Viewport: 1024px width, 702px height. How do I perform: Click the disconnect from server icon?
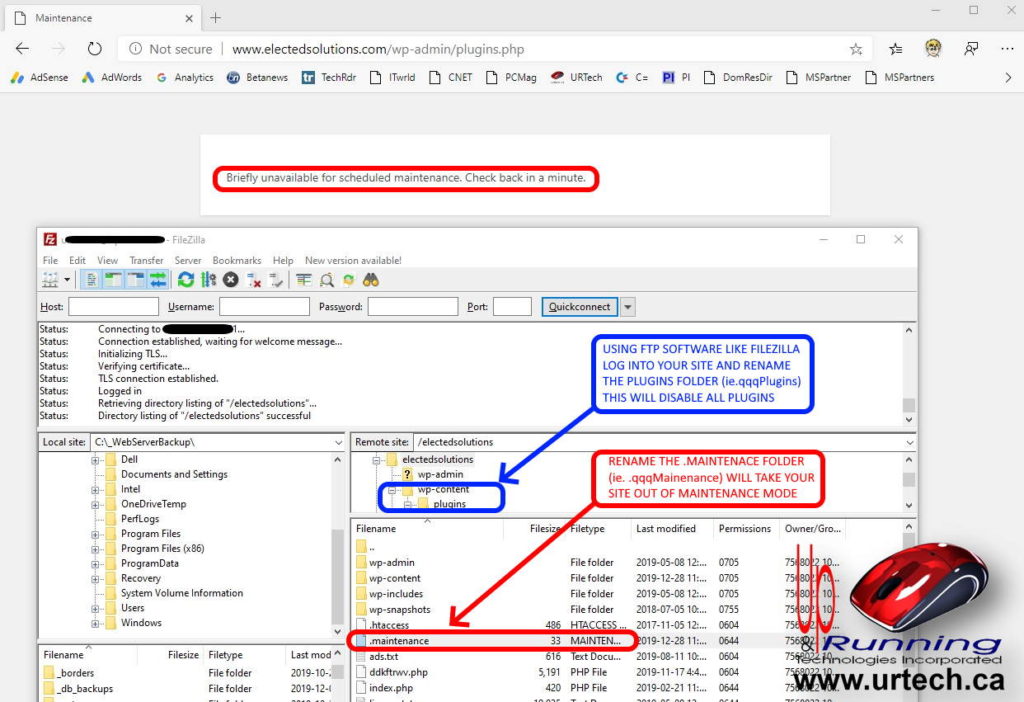click(x=254, y=280)
